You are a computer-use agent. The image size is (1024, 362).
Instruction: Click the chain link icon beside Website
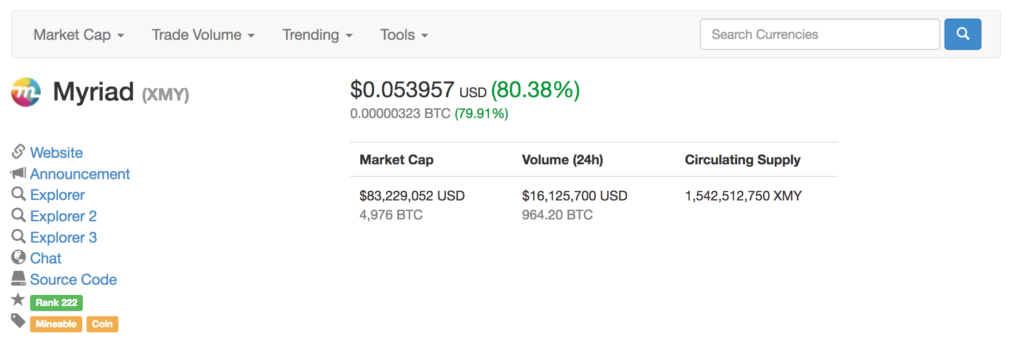point(18,152)
